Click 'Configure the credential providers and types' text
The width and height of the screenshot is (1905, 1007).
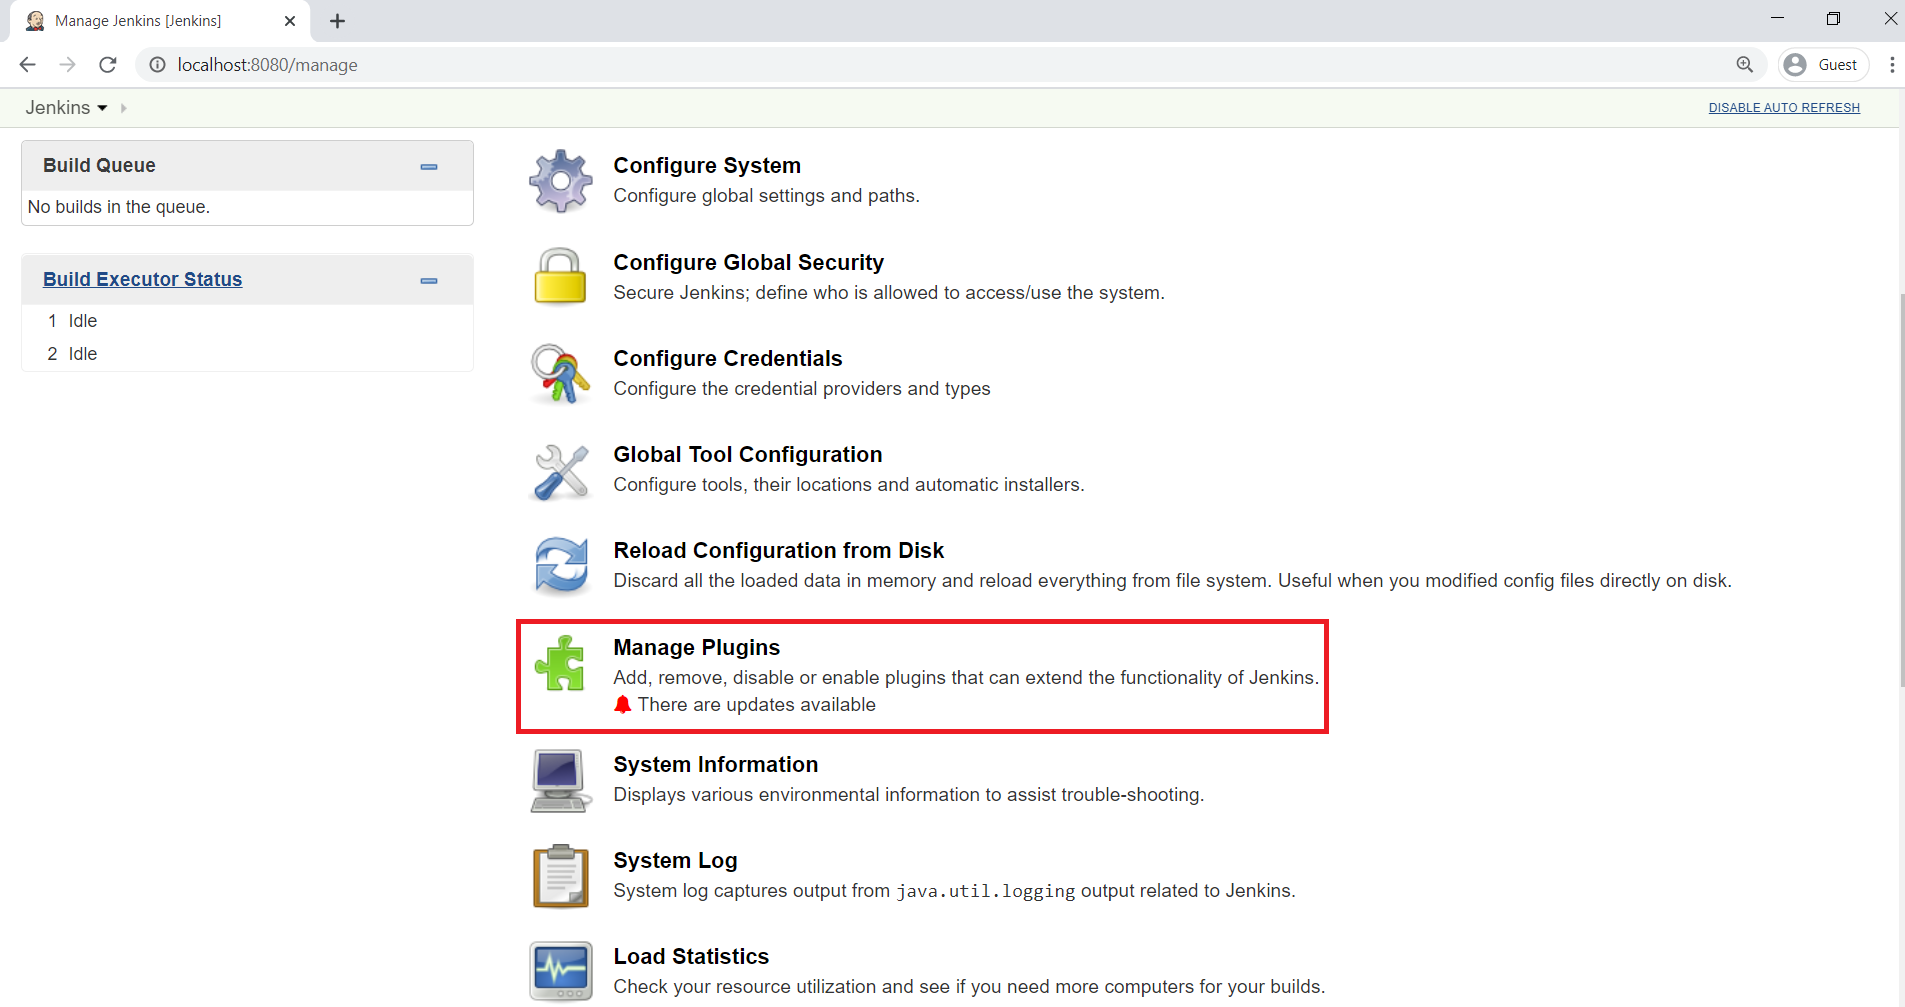click(802, 389)
